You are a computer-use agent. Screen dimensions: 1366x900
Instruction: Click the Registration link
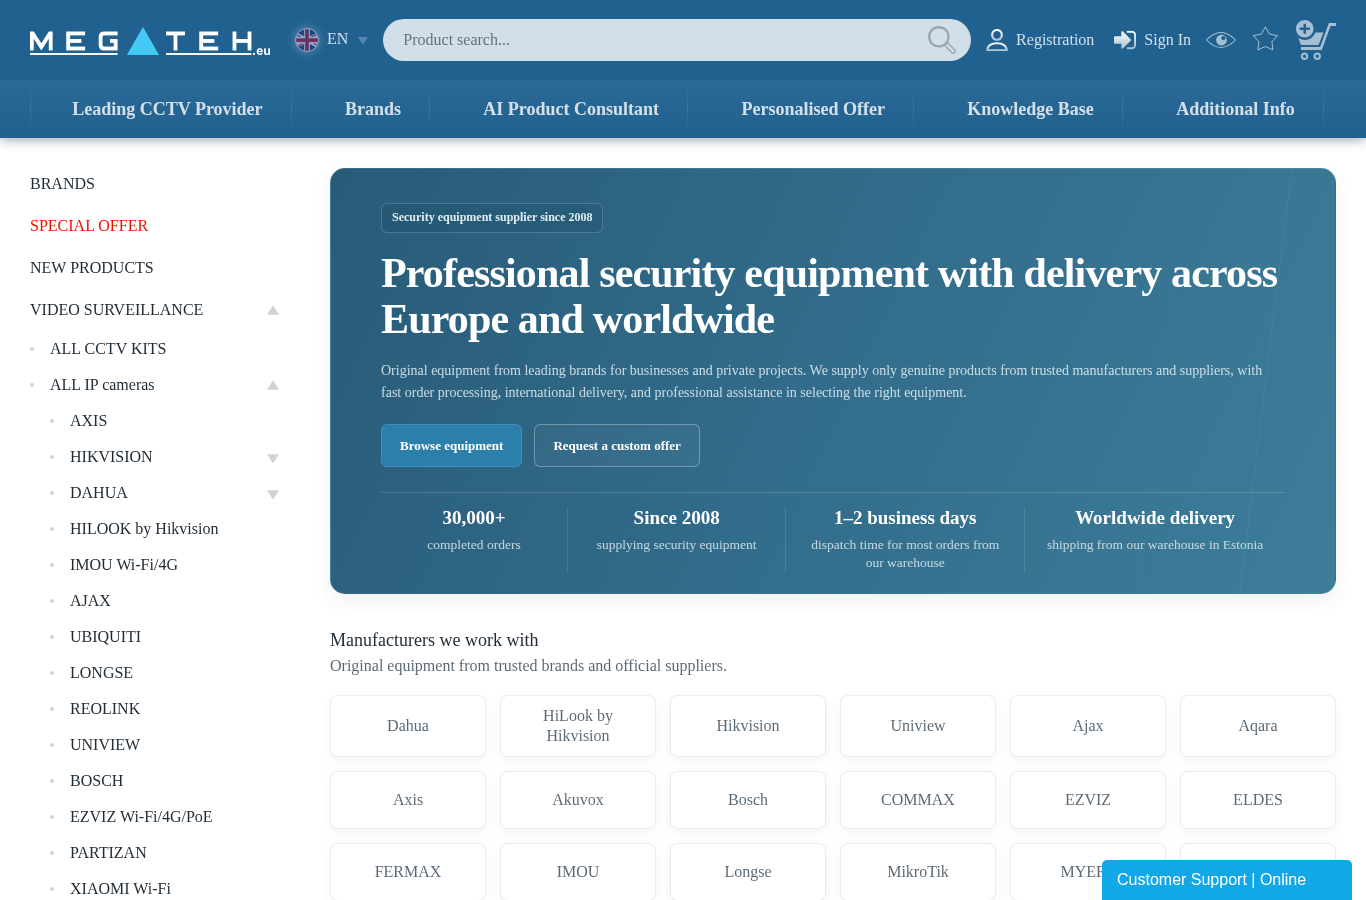tap(1055, 40)
